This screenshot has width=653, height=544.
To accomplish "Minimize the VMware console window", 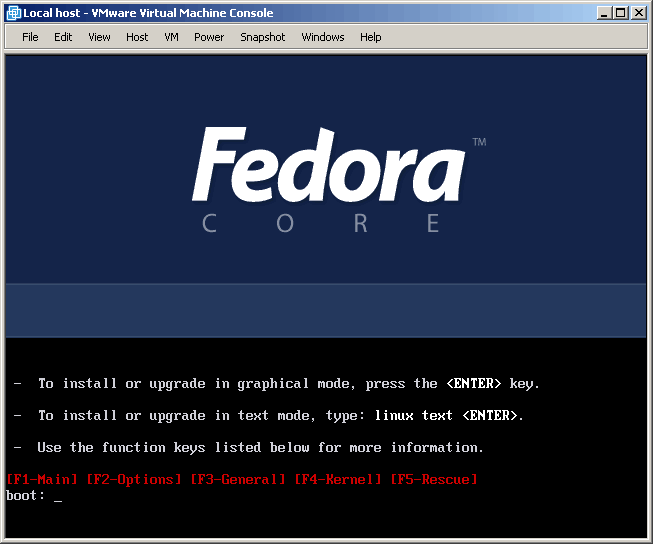I will point(604,13).
